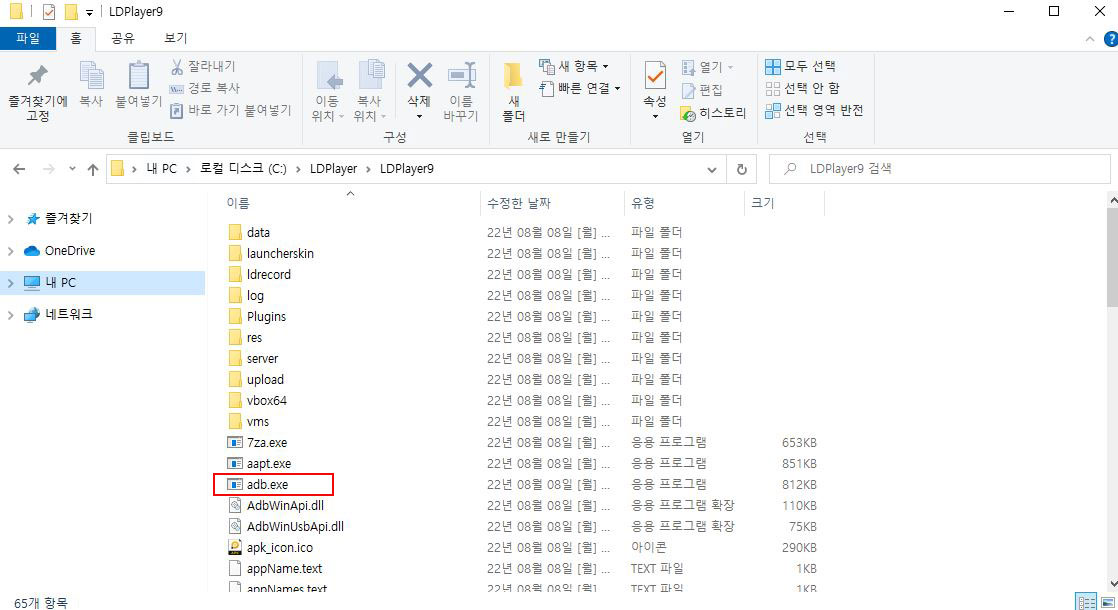
Task: Create 새 폴더 new folder
Action: click(x=513, y=91)
